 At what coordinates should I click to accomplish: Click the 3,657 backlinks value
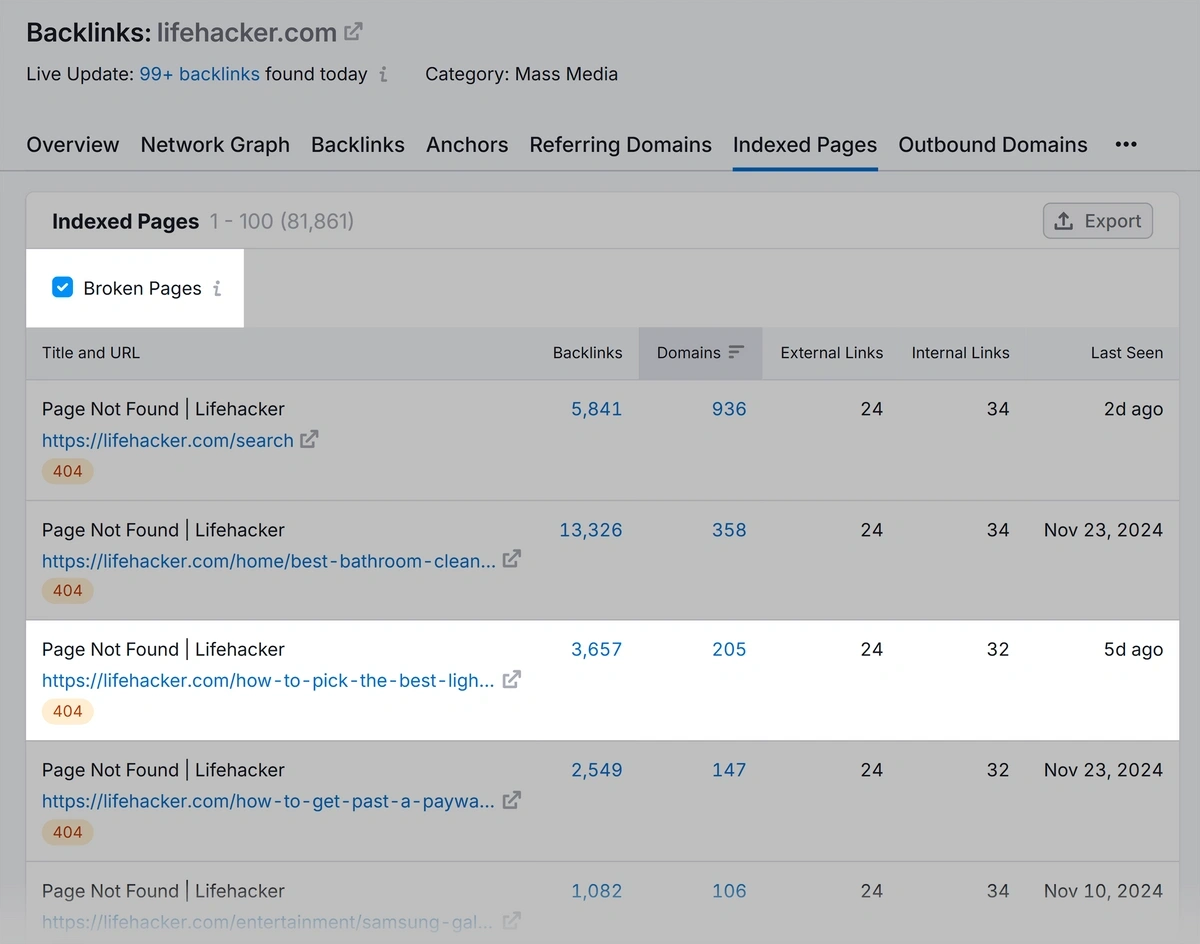click(x=597, y=649)
